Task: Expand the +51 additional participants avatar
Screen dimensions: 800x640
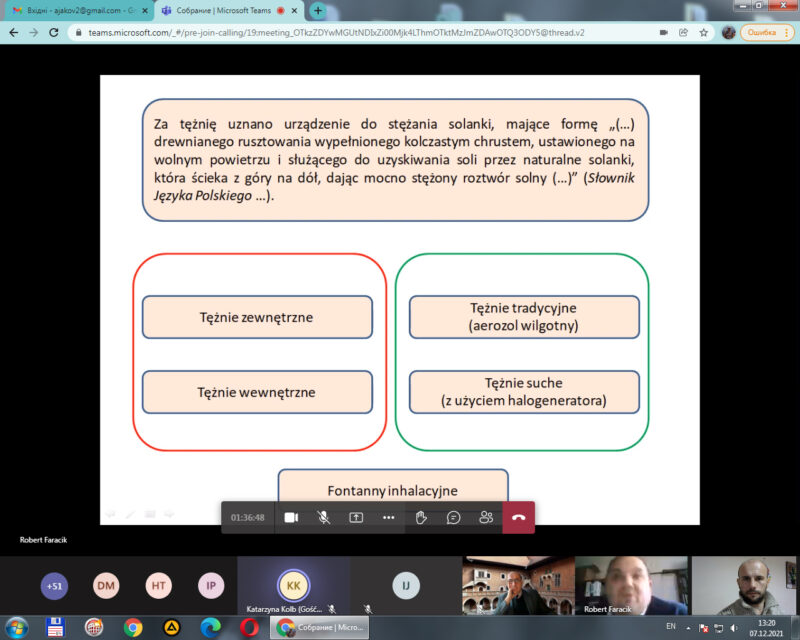Action: click(54, 586)
